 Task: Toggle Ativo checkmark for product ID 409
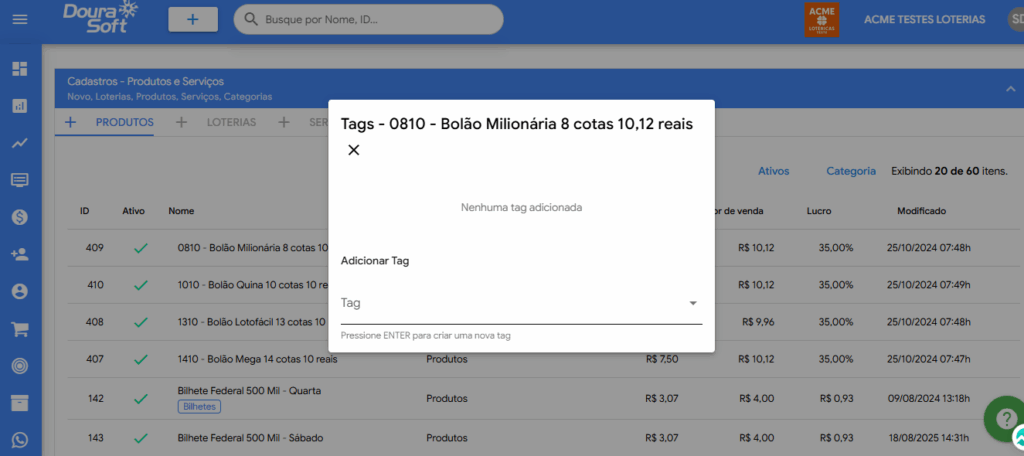[x=140, y=247]
